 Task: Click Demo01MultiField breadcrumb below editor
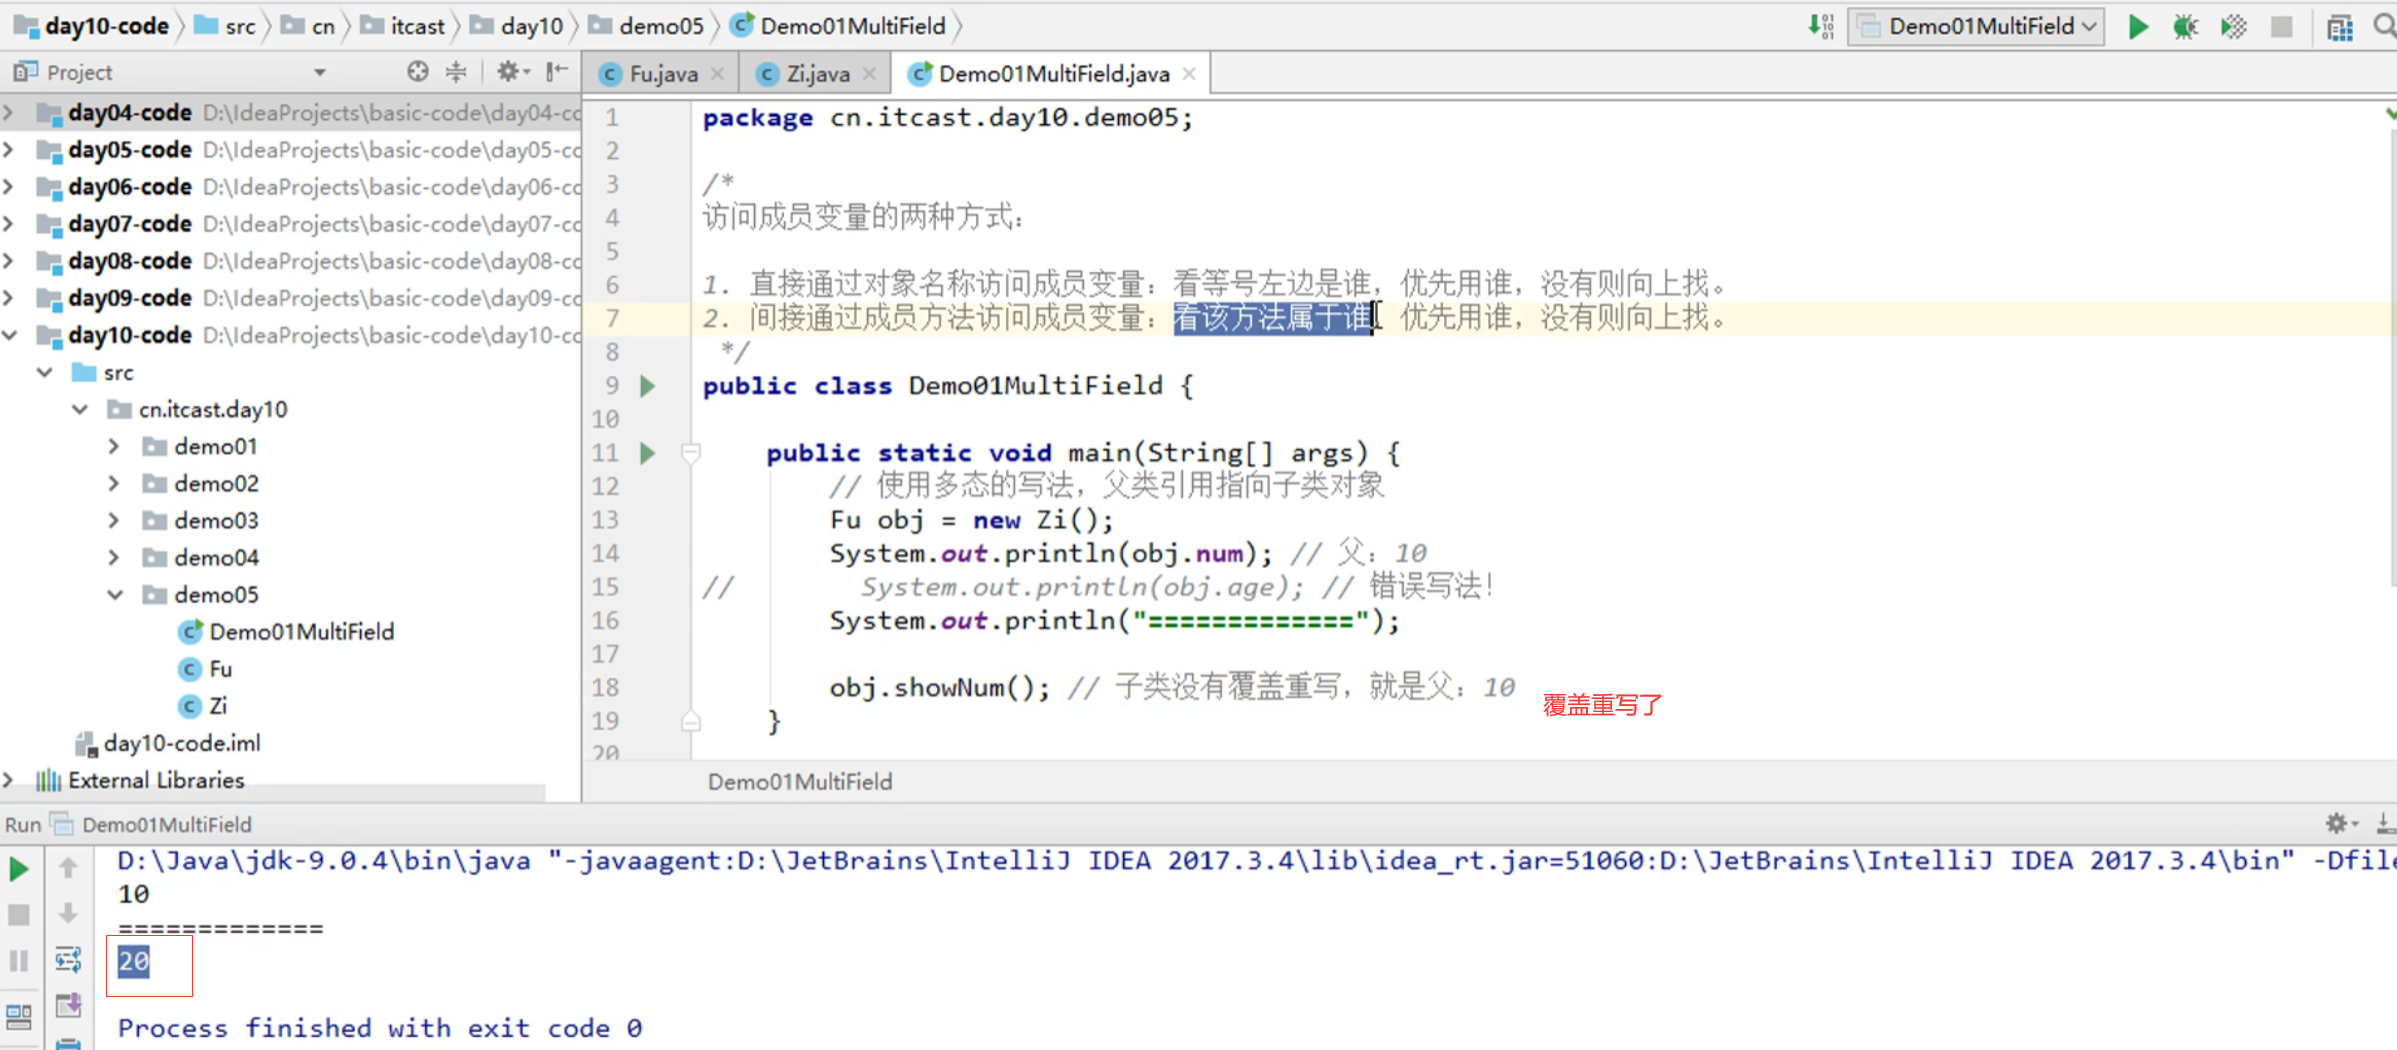tap(800, 782)
